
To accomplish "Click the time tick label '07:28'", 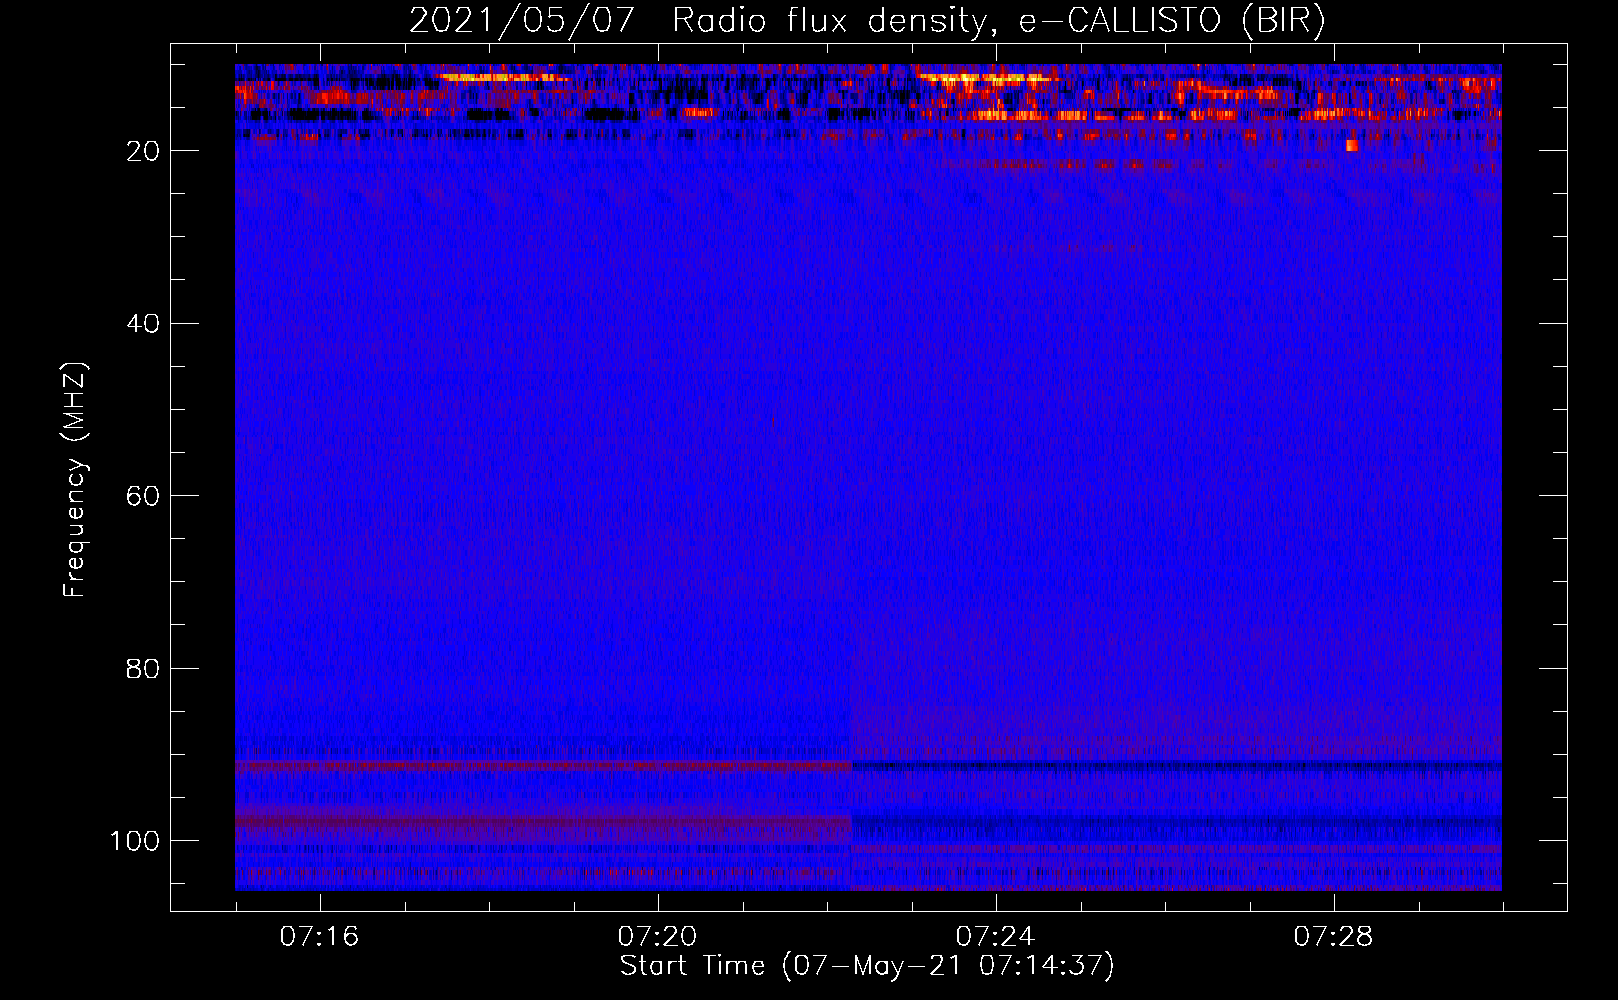I will tap(1334, 937).
